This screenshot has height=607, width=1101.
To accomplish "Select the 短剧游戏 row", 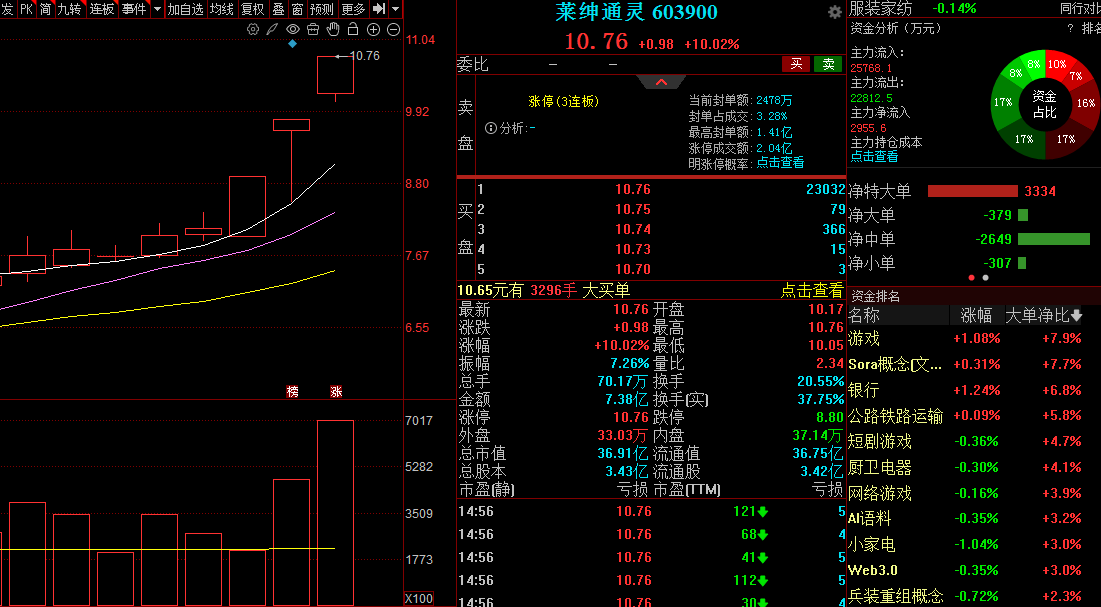I will [x=974, y=441].
